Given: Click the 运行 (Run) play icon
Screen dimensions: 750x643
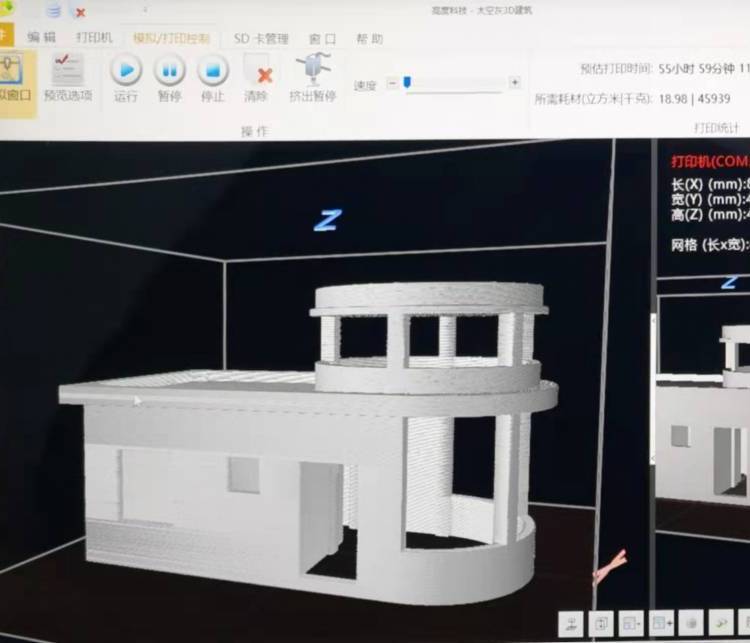Looking at the screenshot, I should point(126,70).
